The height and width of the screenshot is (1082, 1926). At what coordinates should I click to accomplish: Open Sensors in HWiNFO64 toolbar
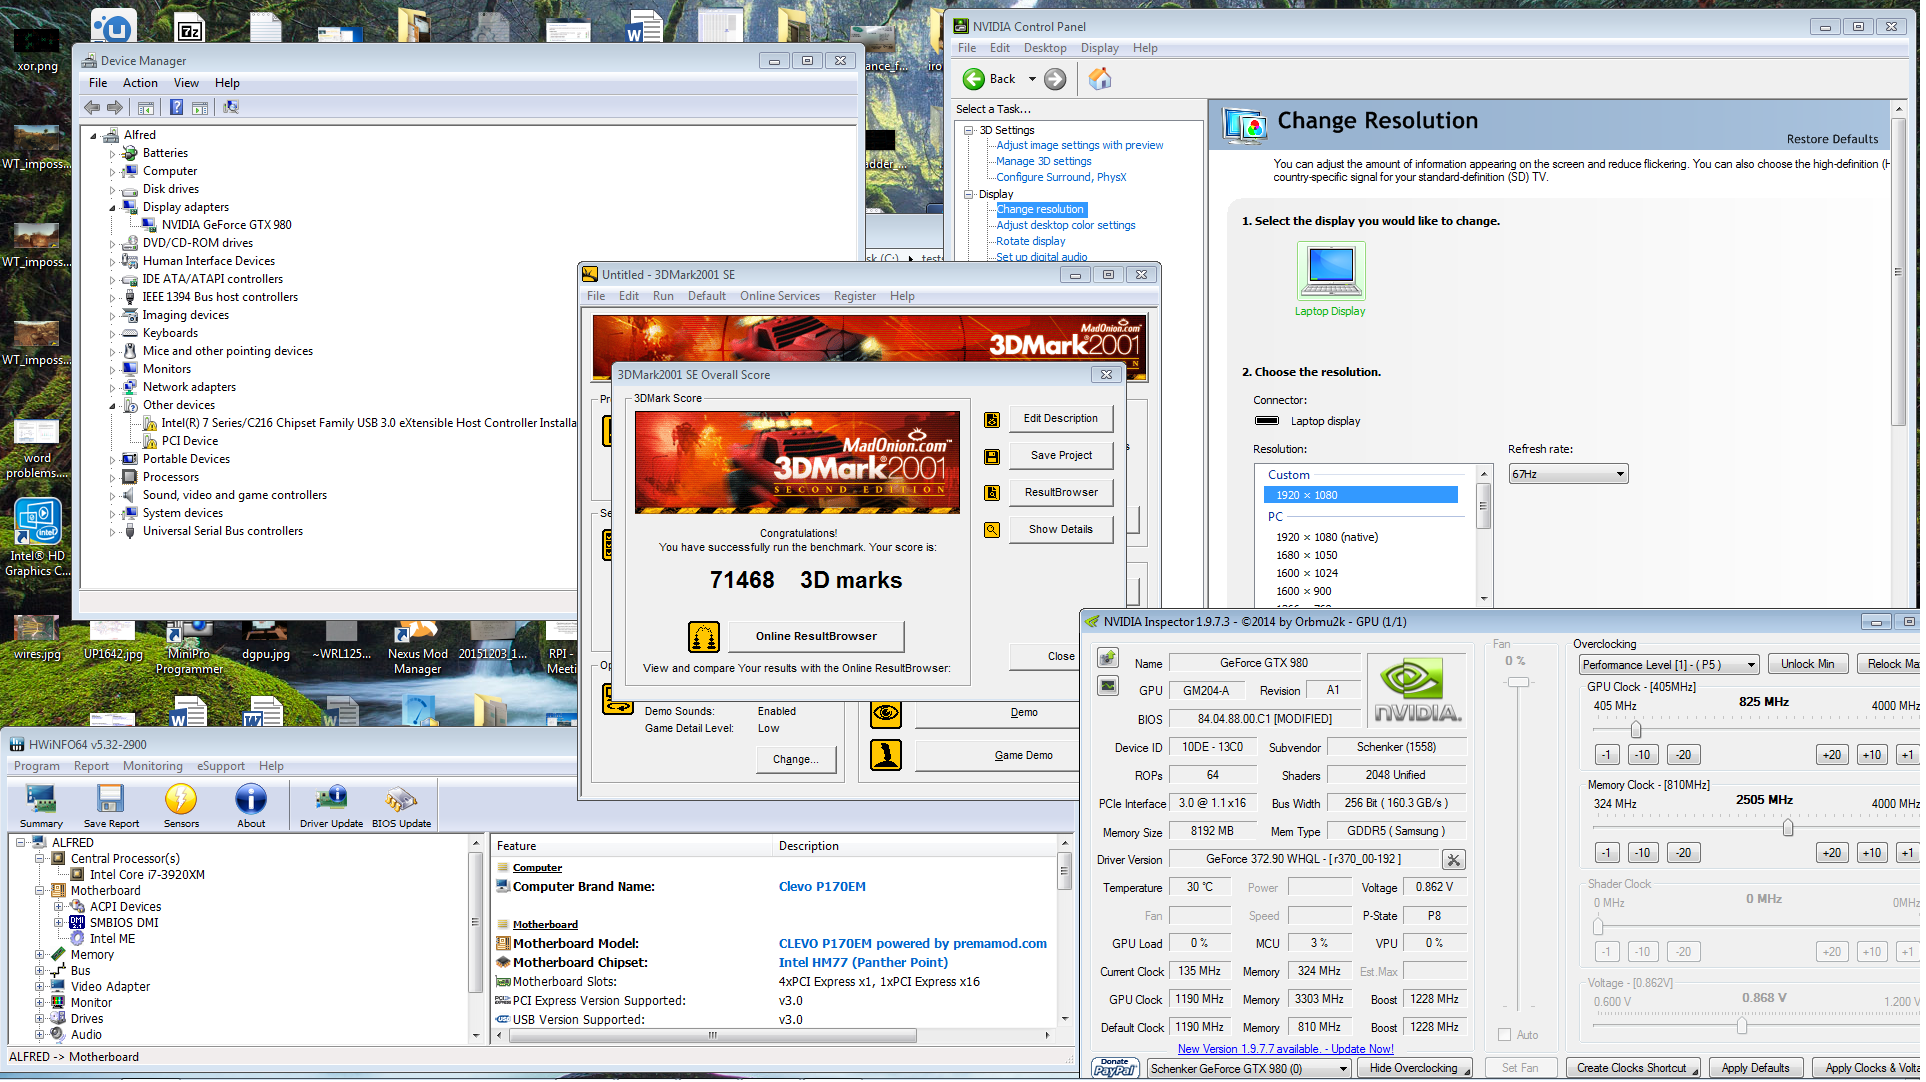point(181,806)
